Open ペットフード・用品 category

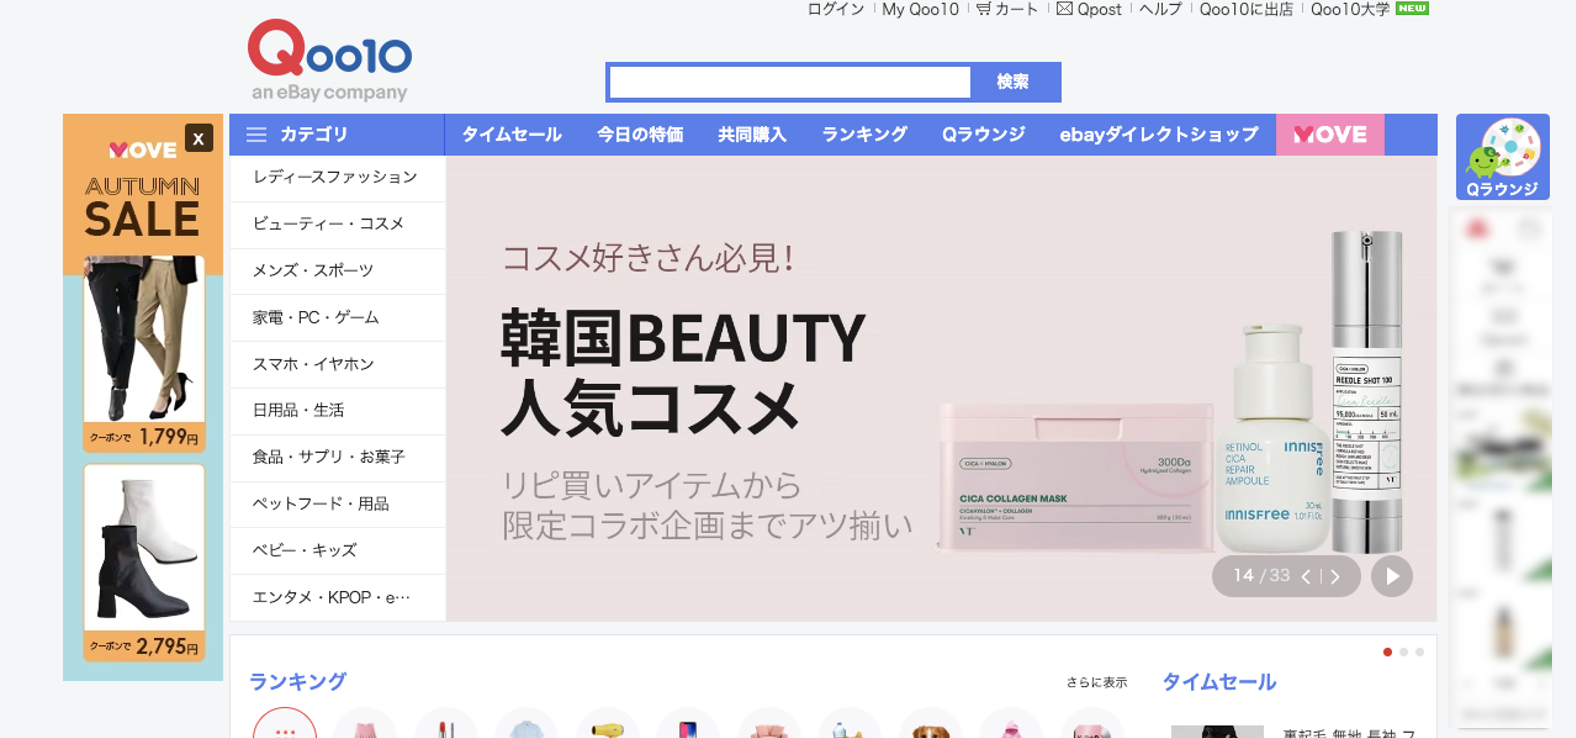[338, 504]
